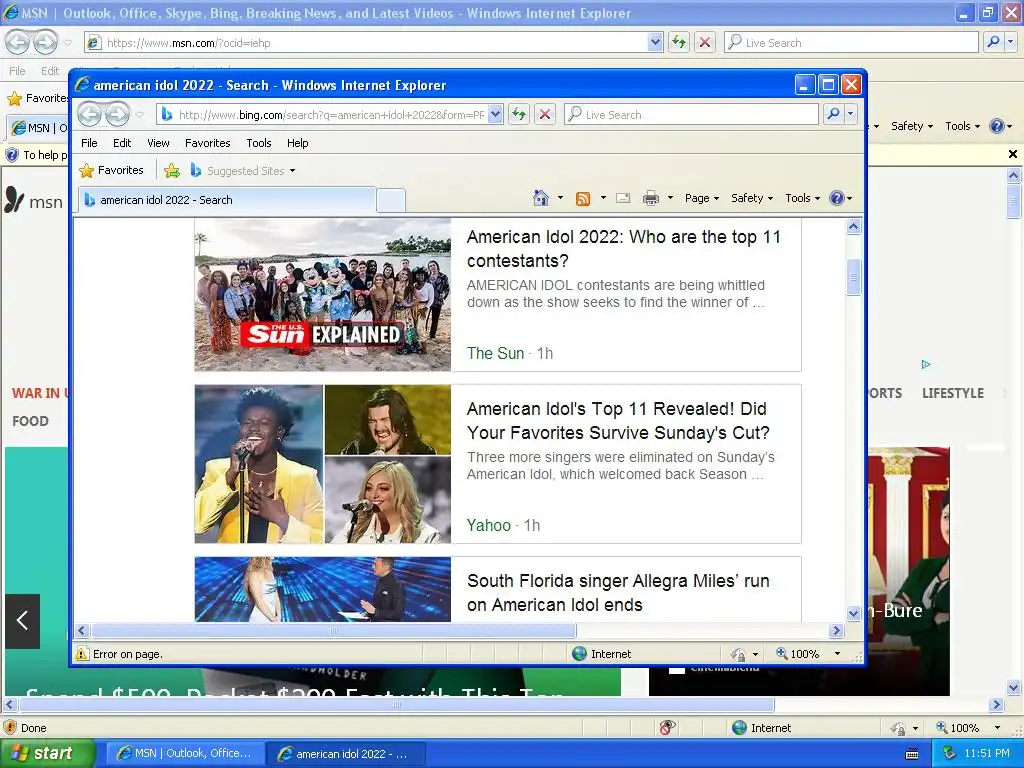Click the Yahoo source link

[488, 525]
